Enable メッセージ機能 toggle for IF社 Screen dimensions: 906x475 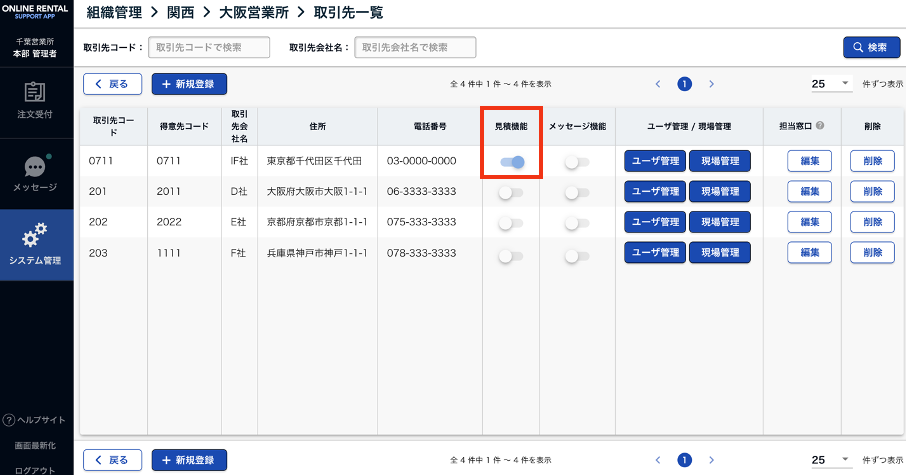576,161
